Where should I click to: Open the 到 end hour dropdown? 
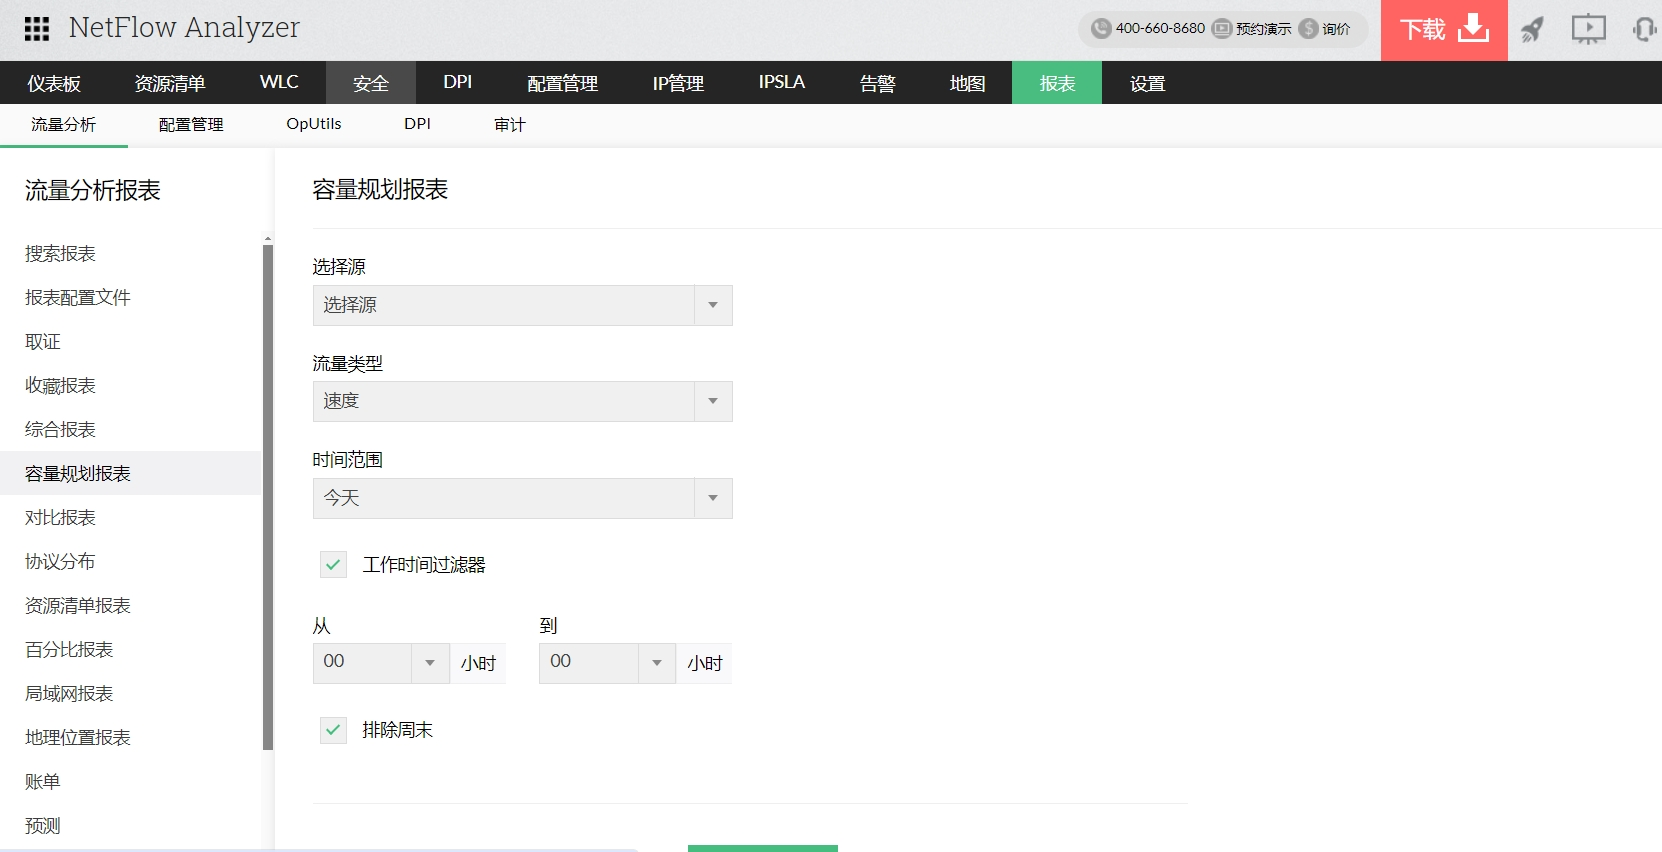point(606,663)
